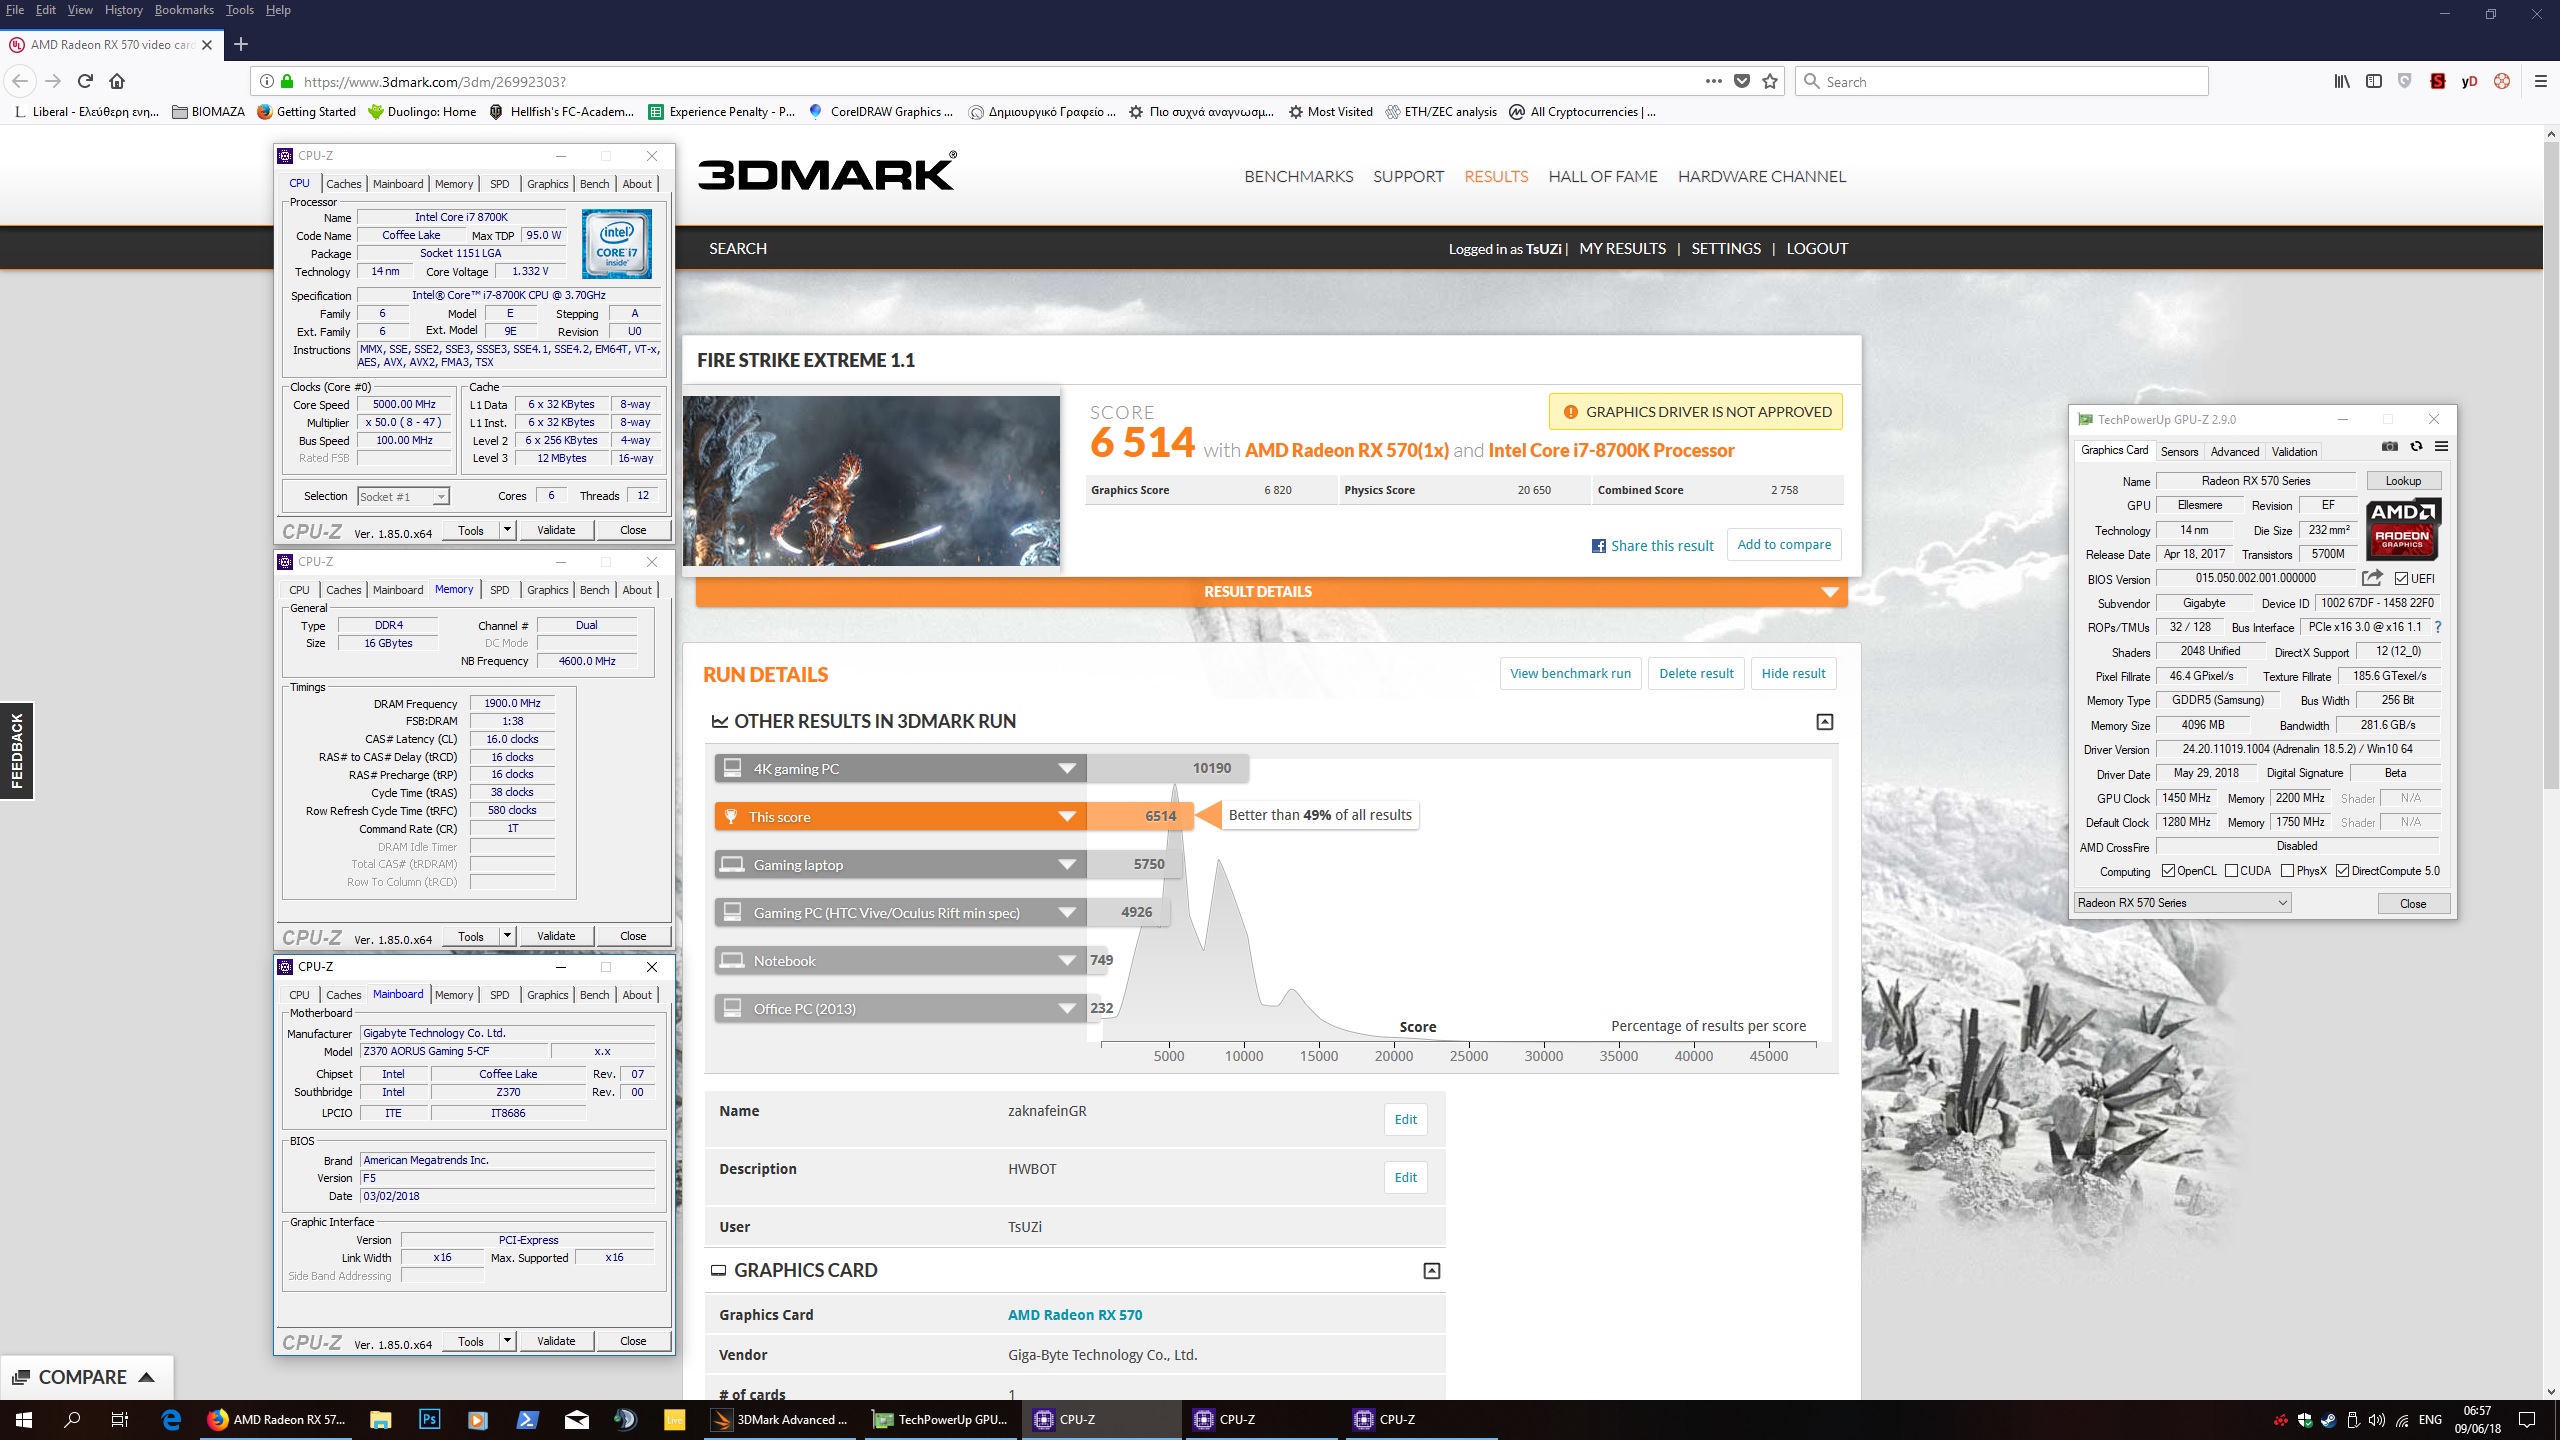Toggle the Firefox sidebar icon
This screenshot has width=2560, height=1440.
pos(2374,81)
